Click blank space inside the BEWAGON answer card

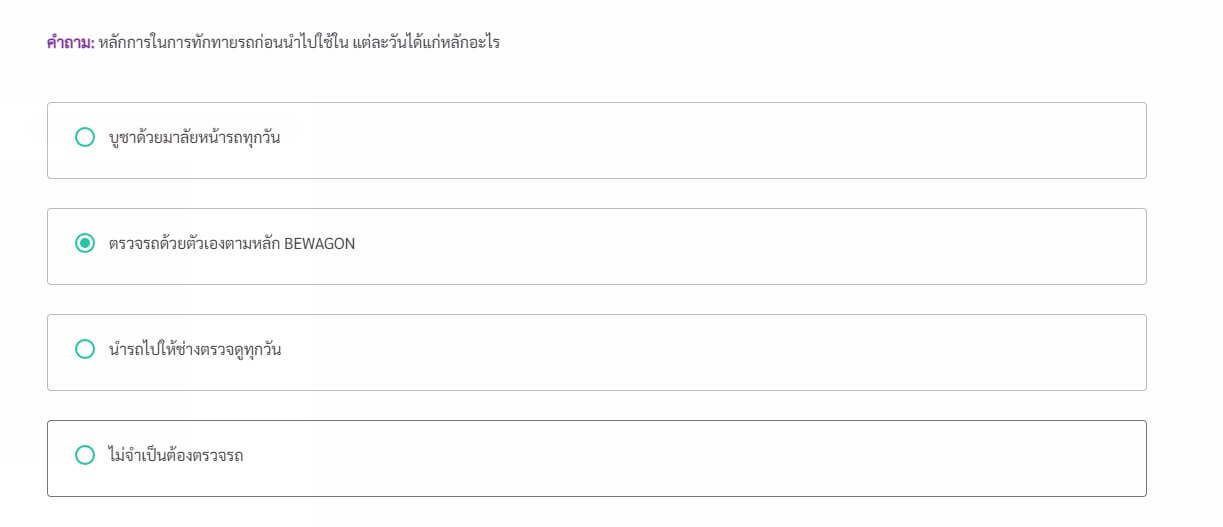(x=700, y=246)
